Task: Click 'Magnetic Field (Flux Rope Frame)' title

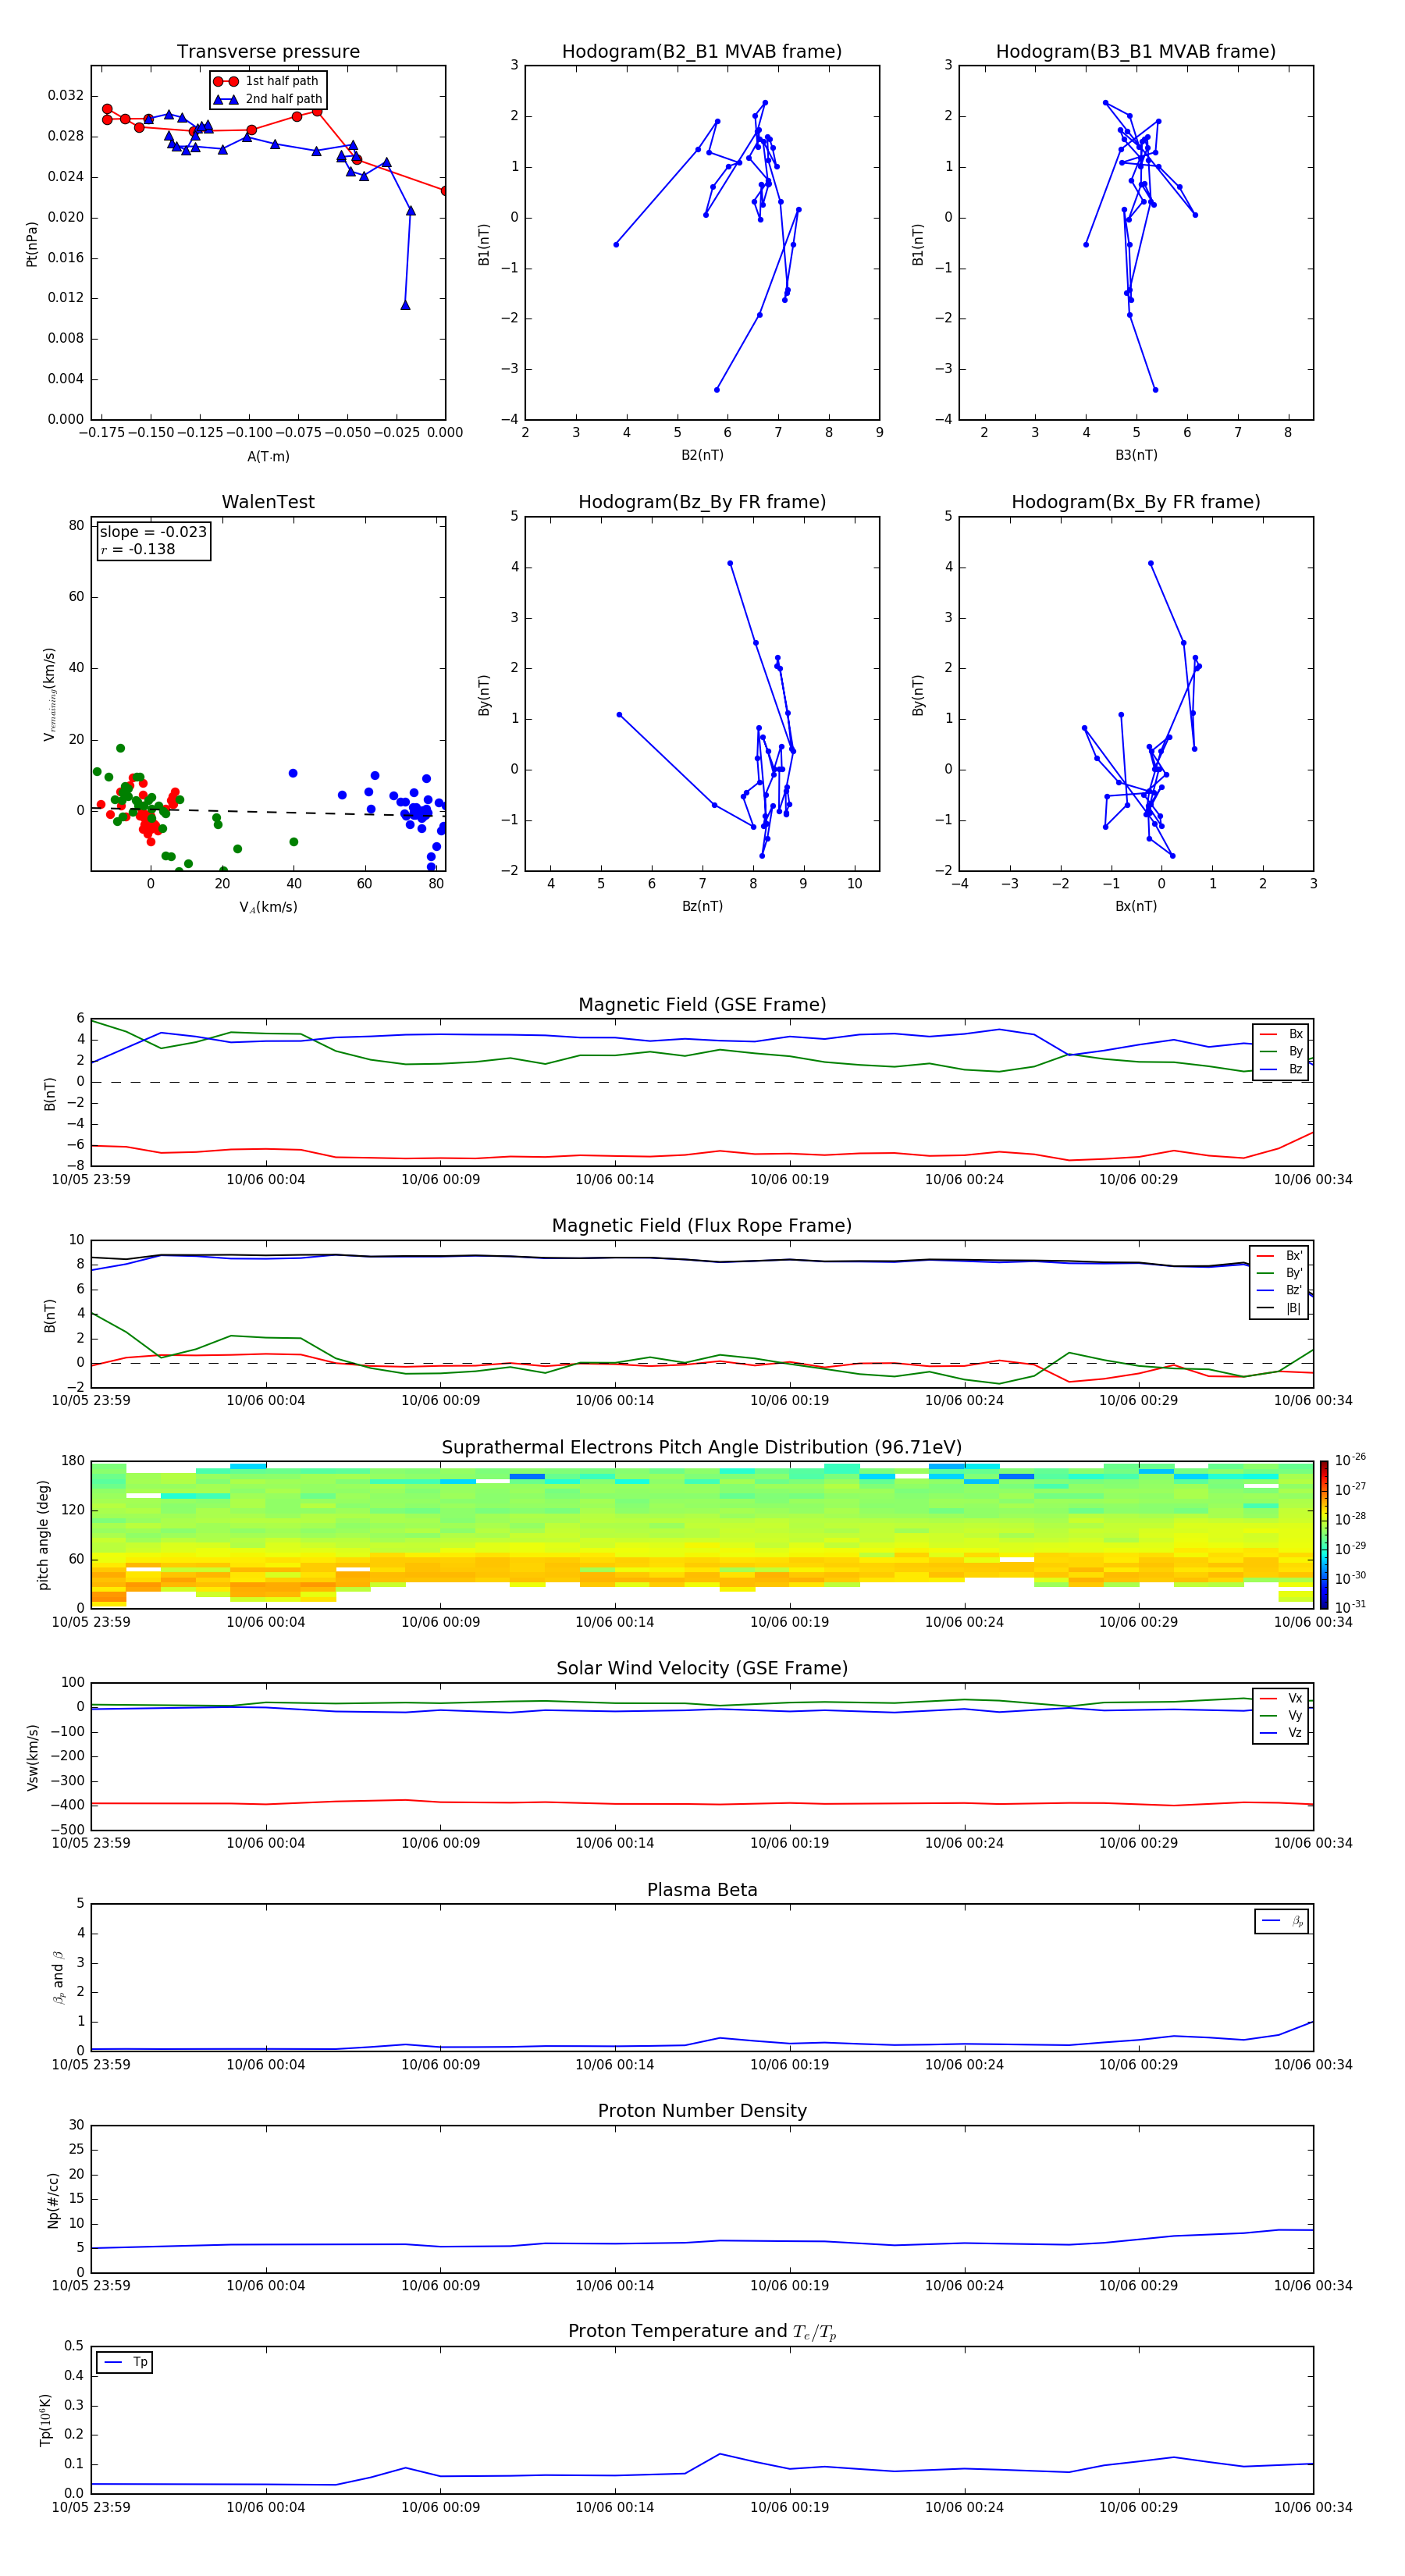Action: 702,1226
